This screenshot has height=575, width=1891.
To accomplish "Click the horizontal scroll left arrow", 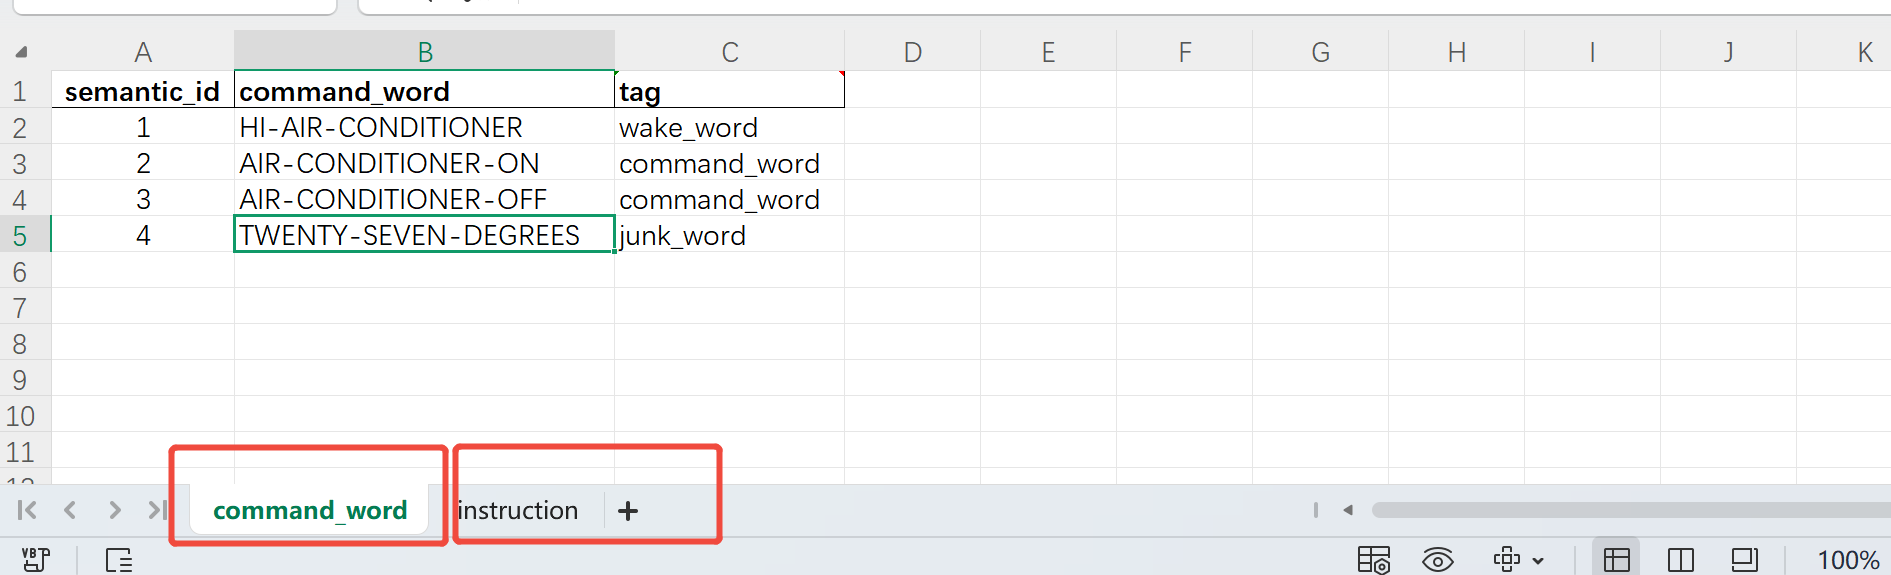I will pos(1348,510).
